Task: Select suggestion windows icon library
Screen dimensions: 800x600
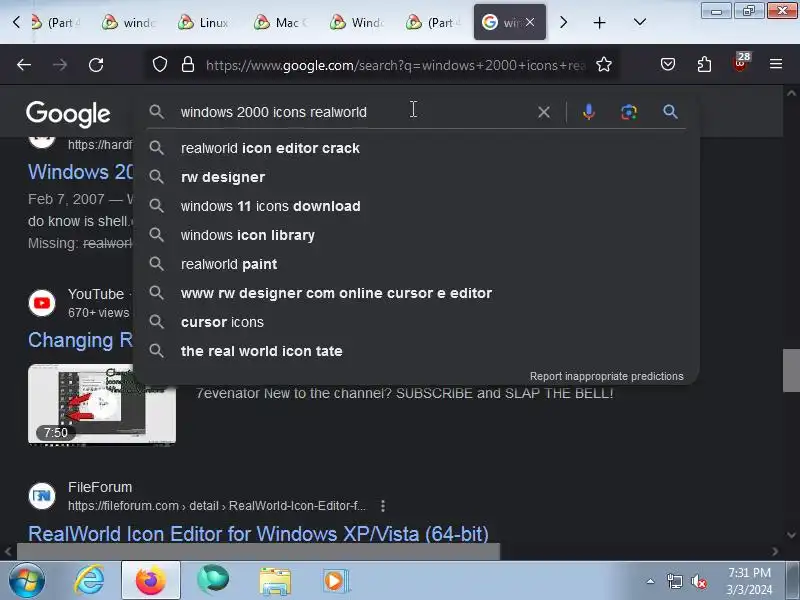Action: click(x=416, y=235)
